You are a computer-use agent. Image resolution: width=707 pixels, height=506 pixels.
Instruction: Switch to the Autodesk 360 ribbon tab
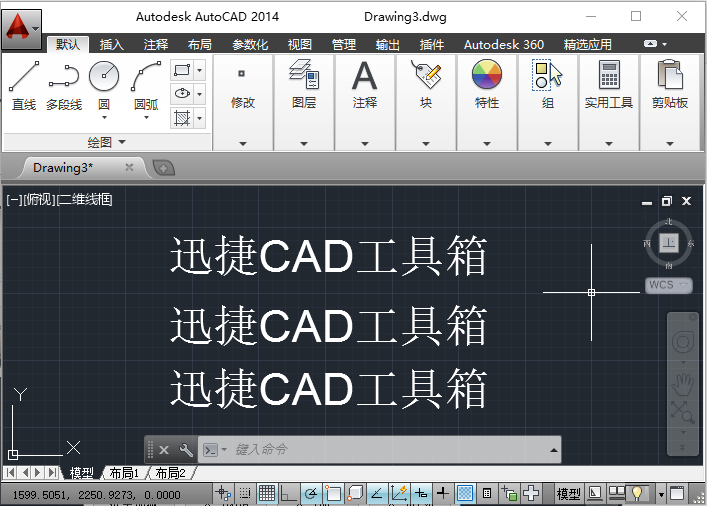point(504,45)
